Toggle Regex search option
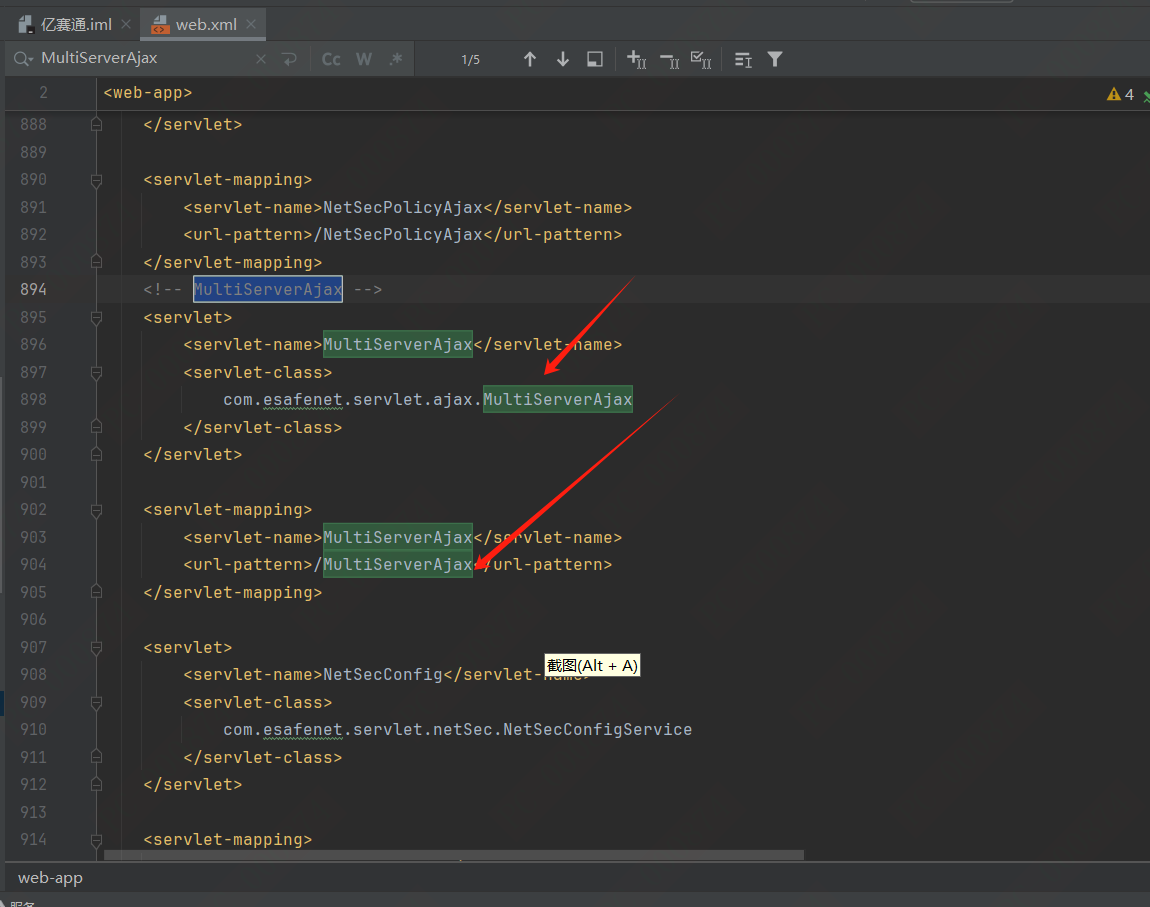Screen dimensions: 1150x907 point(396,59)
